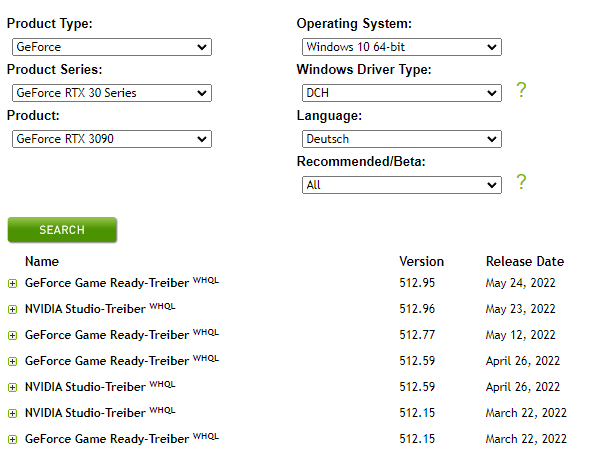Click the Version column header

click(x=421, y=261)
